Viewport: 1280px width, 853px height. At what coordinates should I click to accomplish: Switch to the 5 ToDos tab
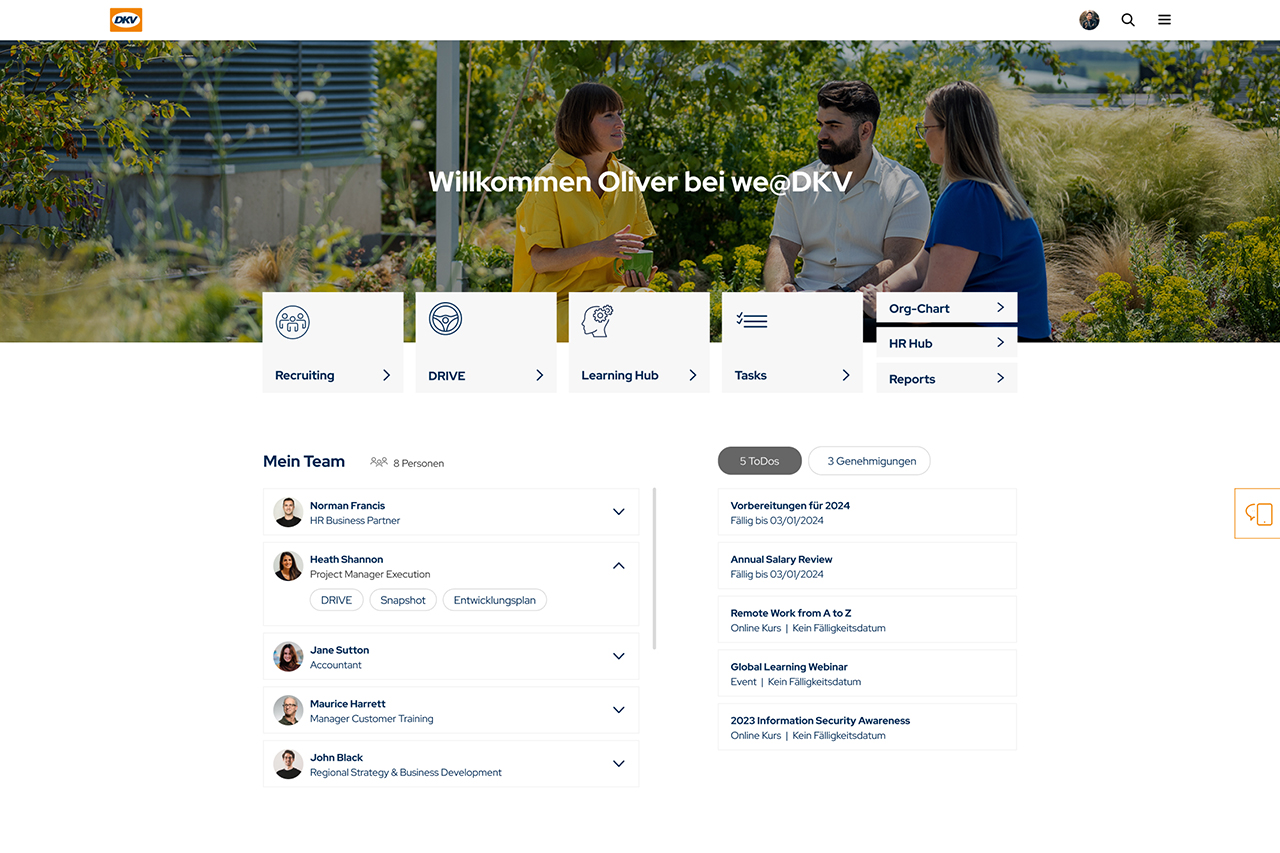760,461
